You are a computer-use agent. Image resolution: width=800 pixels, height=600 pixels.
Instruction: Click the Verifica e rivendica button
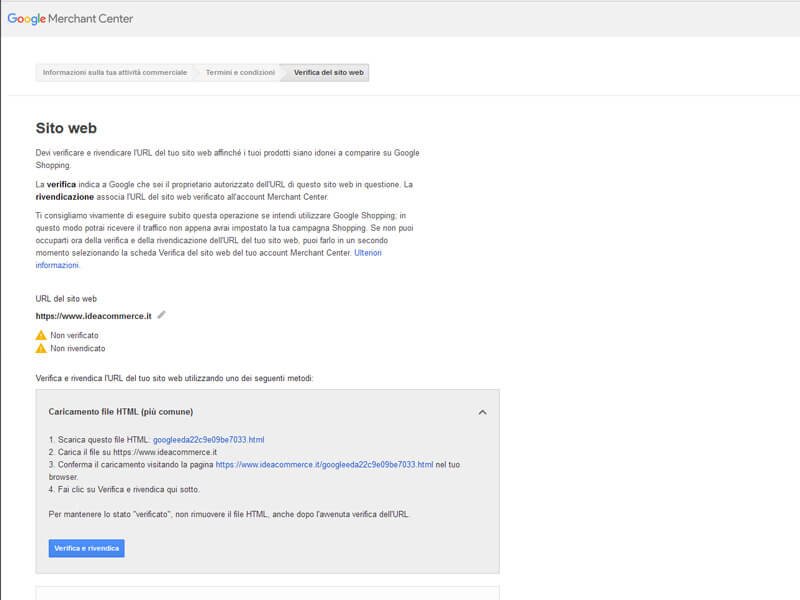coord(87,548)
